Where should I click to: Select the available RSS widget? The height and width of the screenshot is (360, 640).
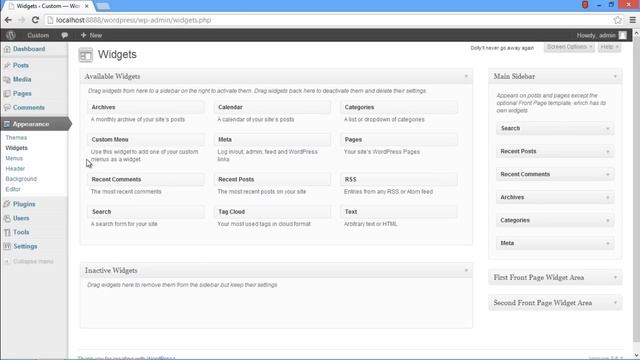399,180
